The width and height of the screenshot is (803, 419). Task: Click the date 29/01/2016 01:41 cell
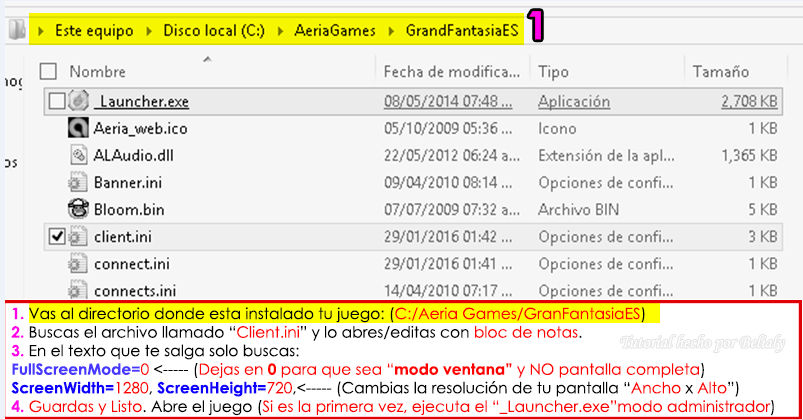tap(448, 264)
